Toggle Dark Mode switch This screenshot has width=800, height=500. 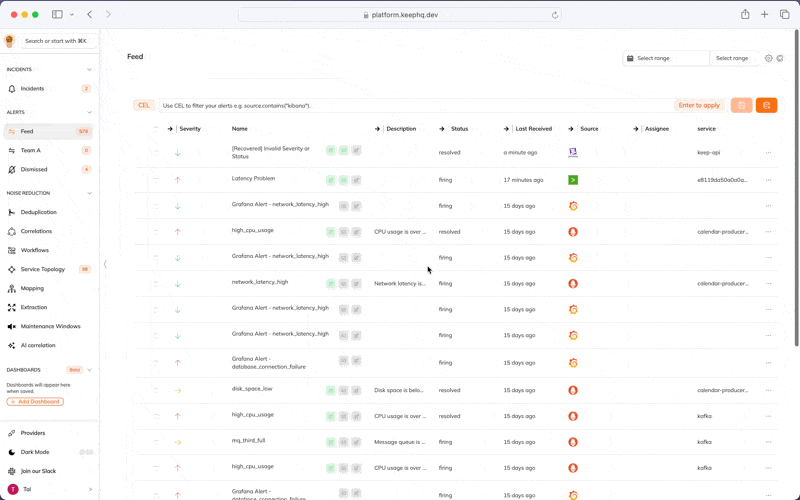coord(86,452)
